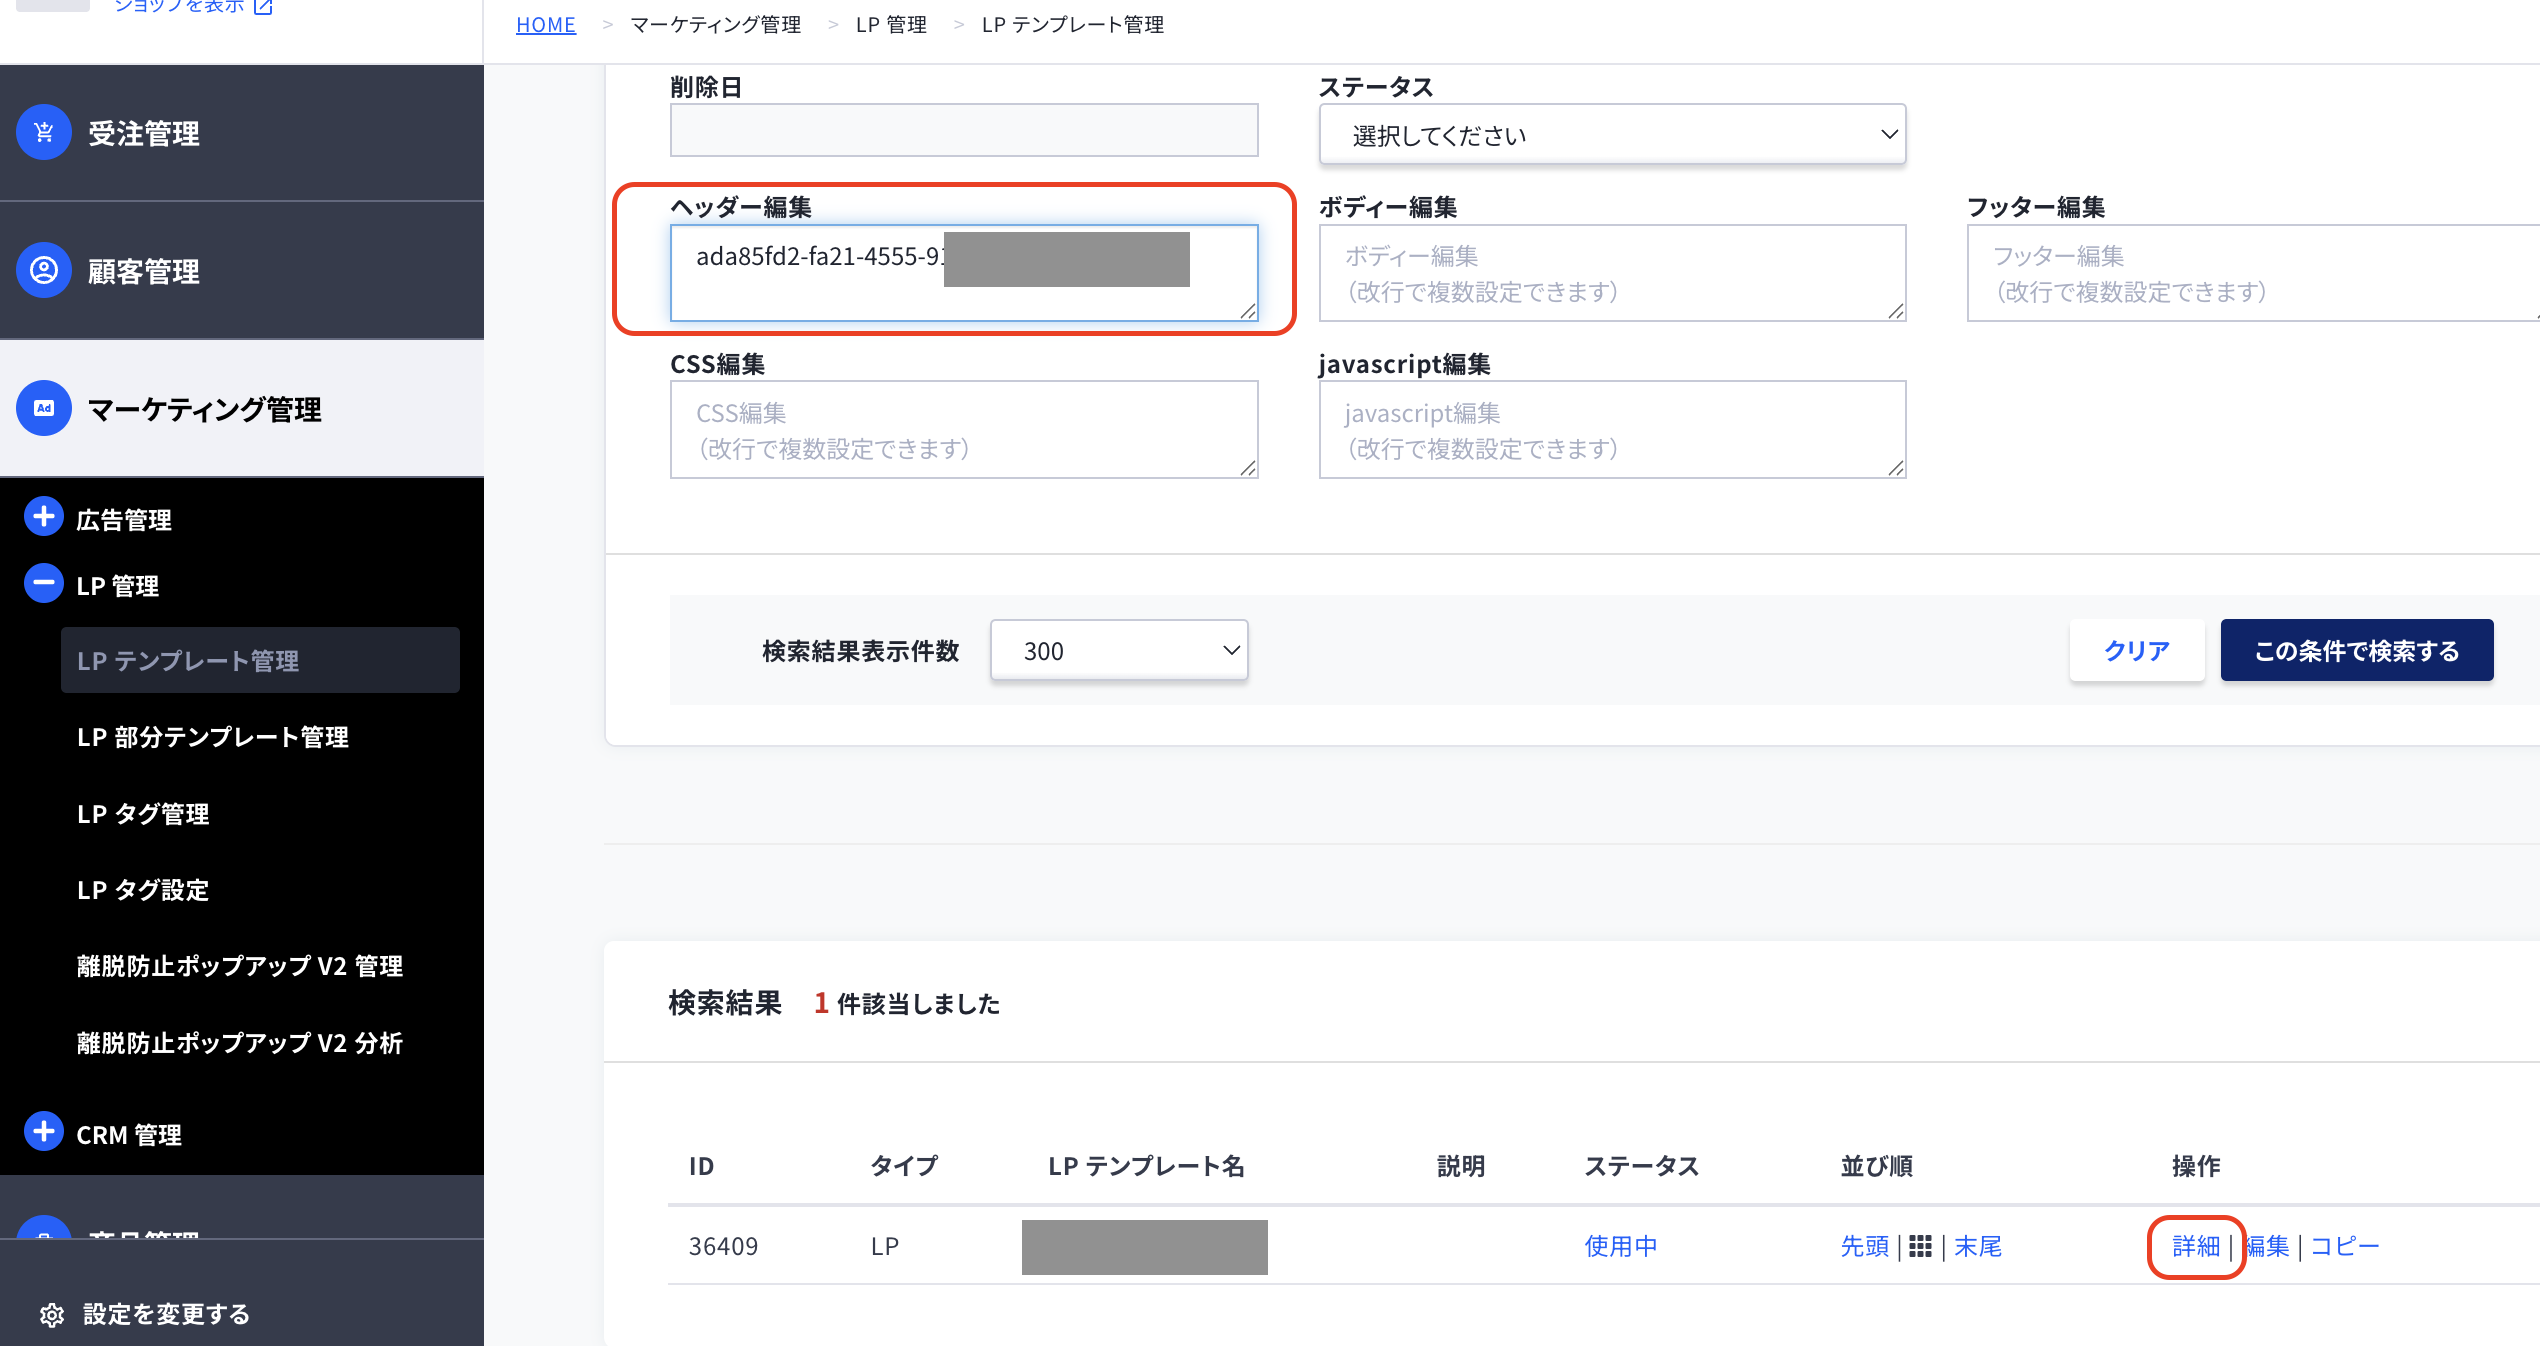The width and height of the screenshot is (2540, 1346).
Task: Click the 並び順 column header
Action: click(1877, 1166)
